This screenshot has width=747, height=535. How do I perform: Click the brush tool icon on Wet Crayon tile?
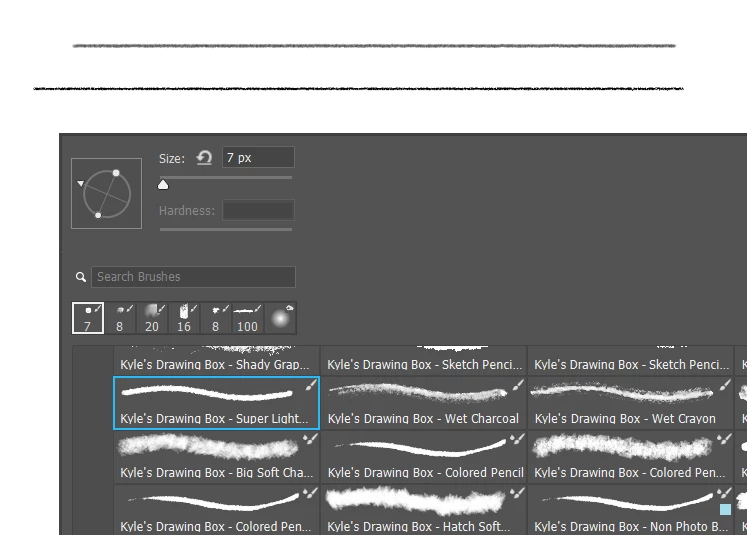click(725, 385)
